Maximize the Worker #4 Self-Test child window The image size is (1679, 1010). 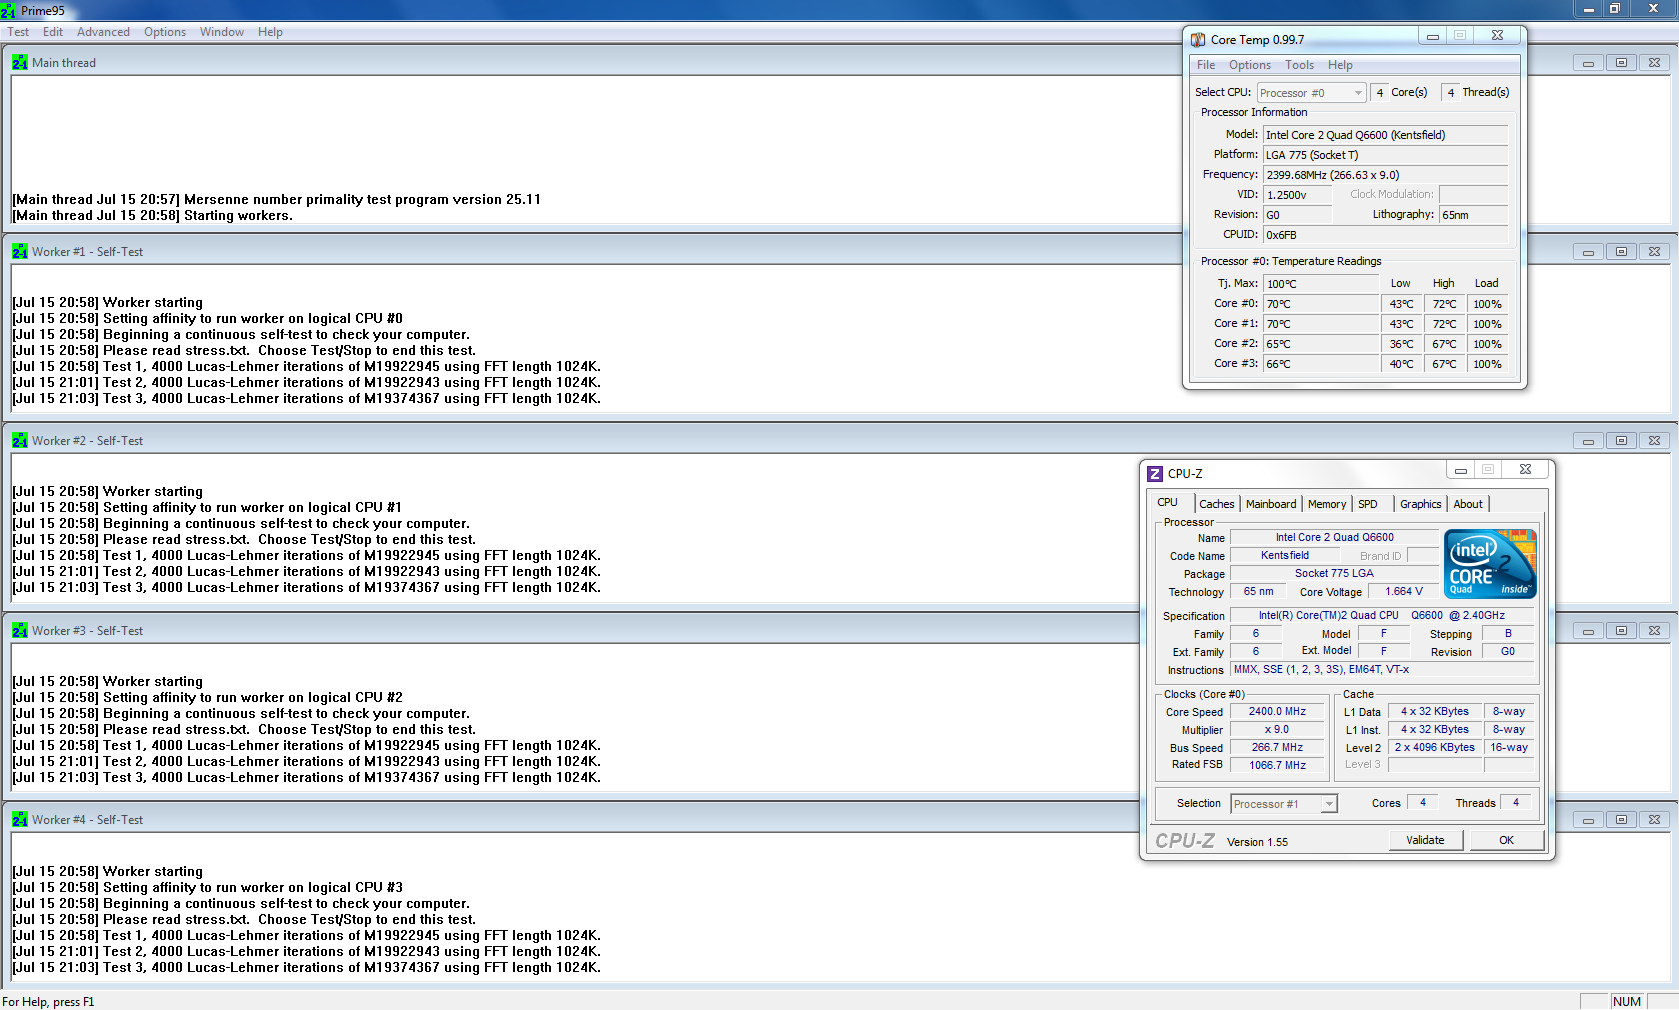click(x=1621, y=820)
